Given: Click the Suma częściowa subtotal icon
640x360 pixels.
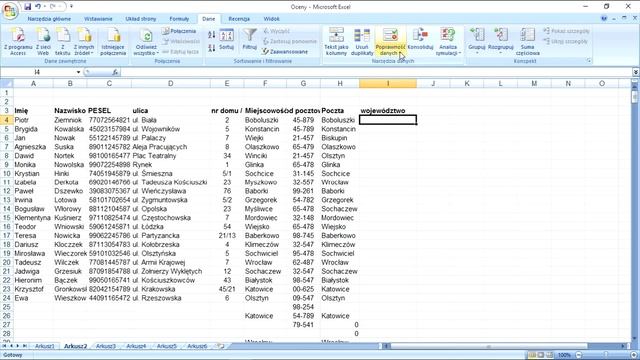Looking at the screenshot, I should 527,35.
